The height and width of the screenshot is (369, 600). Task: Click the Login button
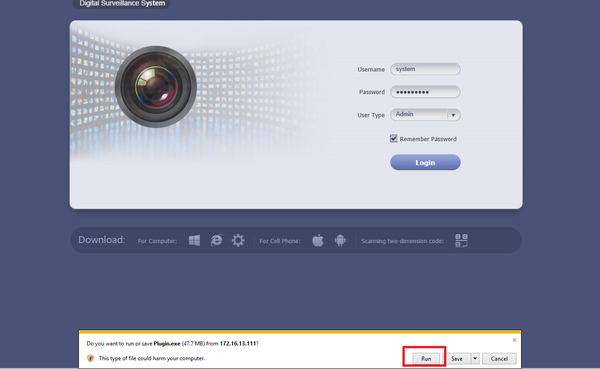425,162
